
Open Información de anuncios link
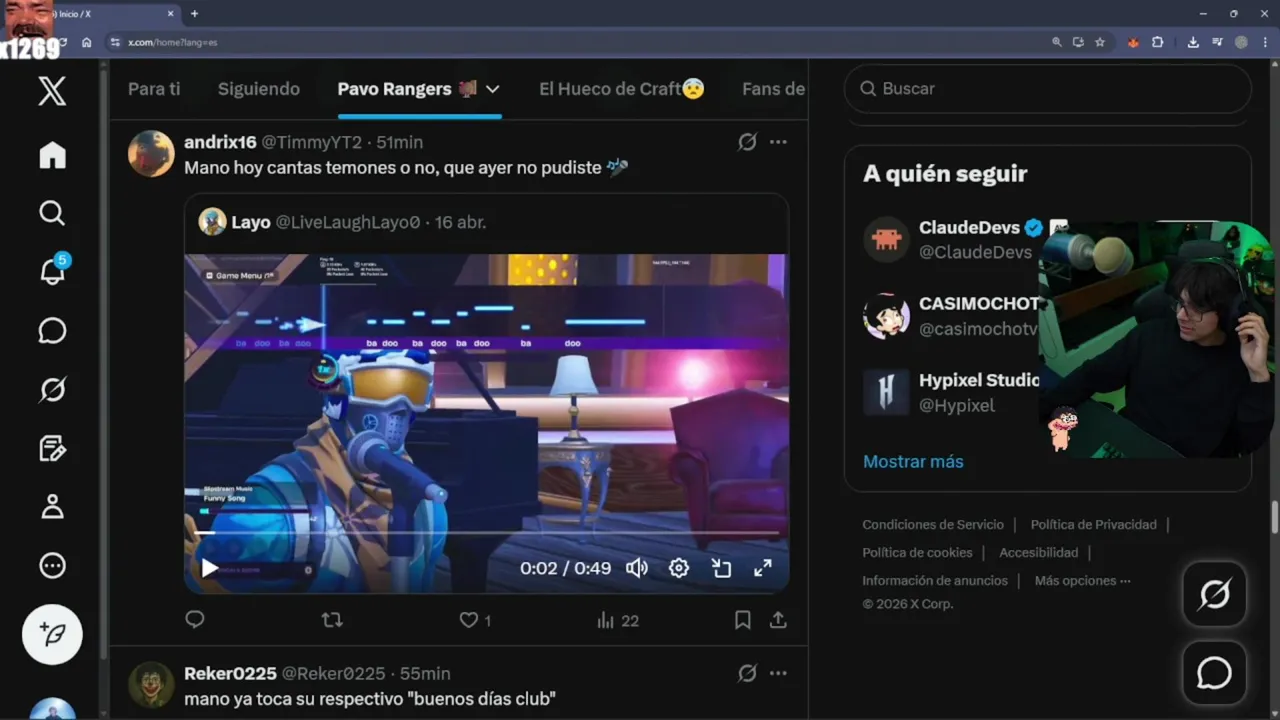[x=935, y=581]
